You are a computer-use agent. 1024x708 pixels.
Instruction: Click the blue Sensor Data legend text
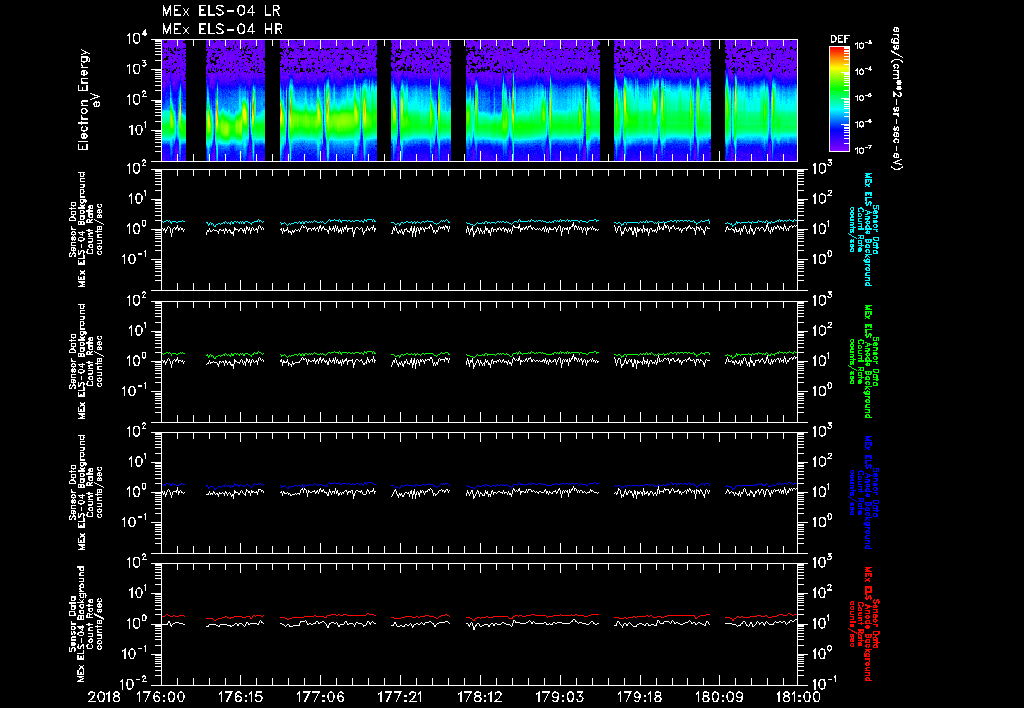tap(877, 492)
